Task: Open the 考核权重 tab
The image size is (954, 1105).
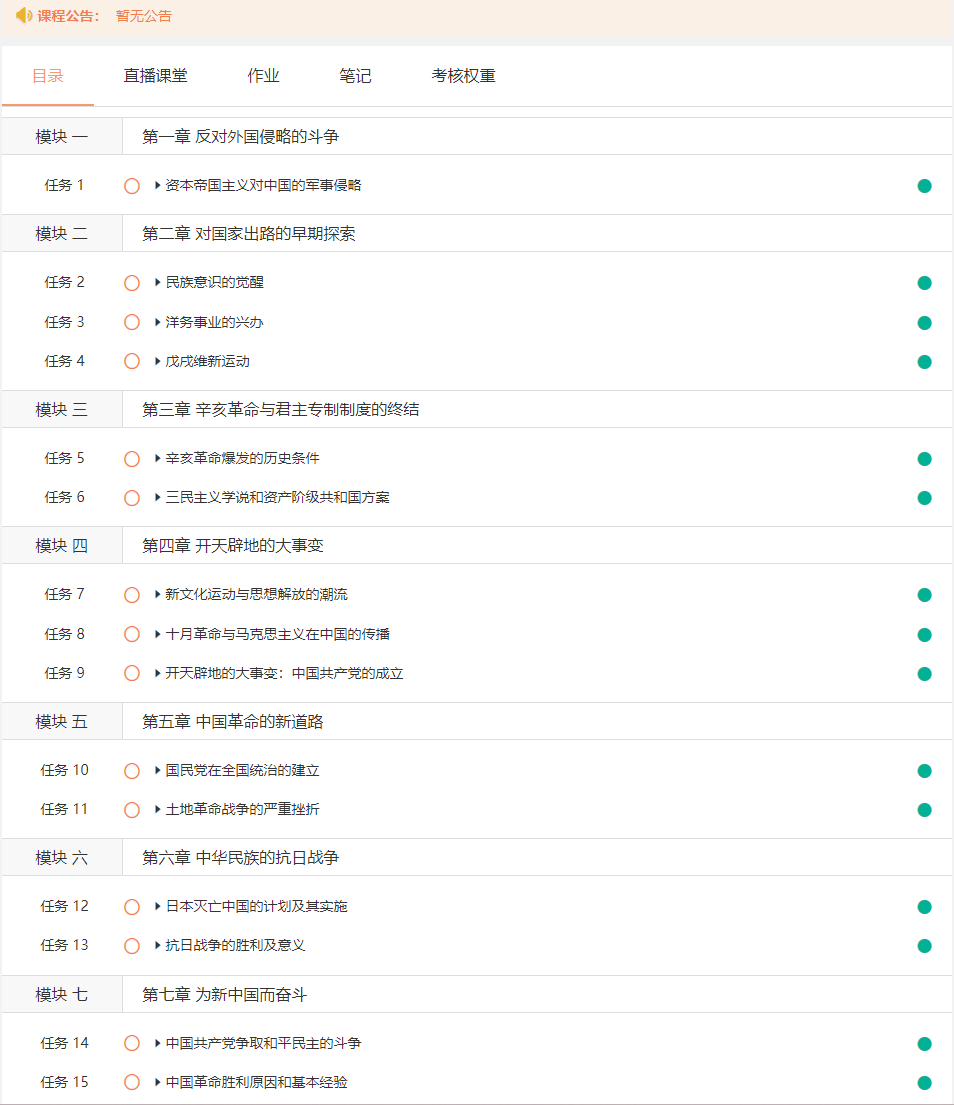Action: [x=463, y=75]
